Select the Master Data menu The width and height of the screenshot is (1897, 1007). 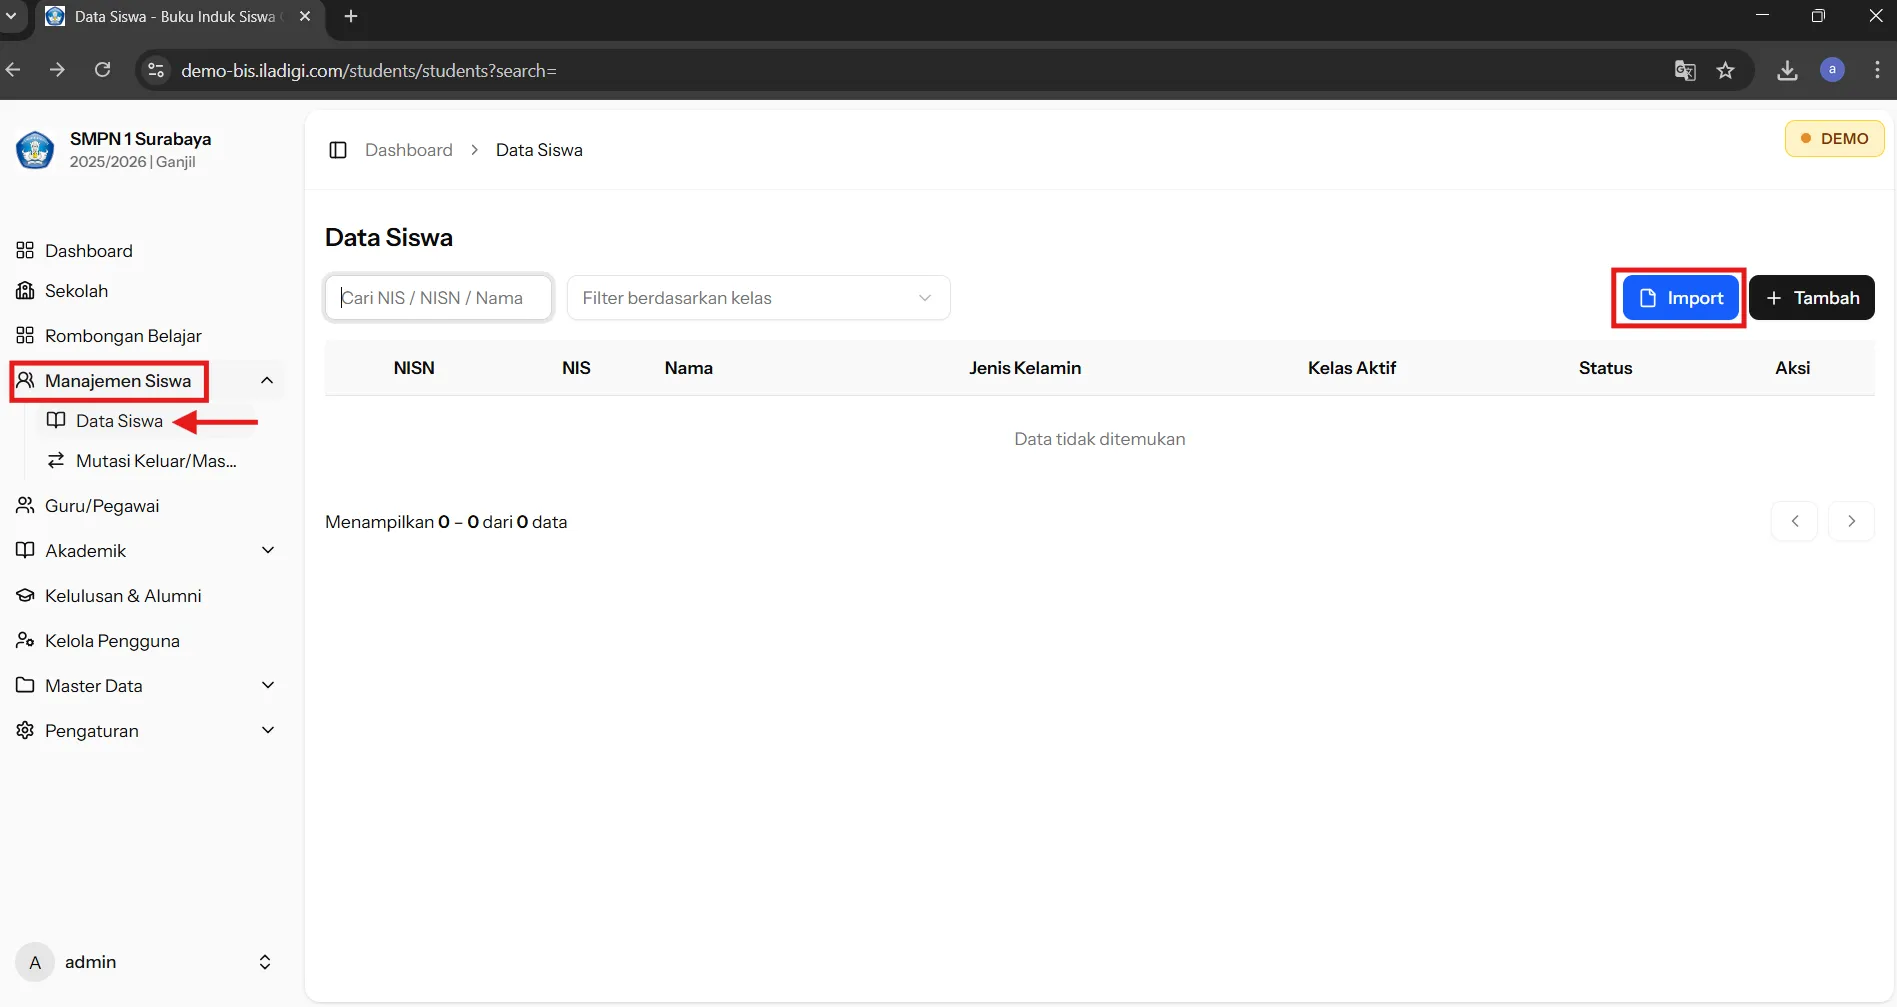(x=93, y=686)
